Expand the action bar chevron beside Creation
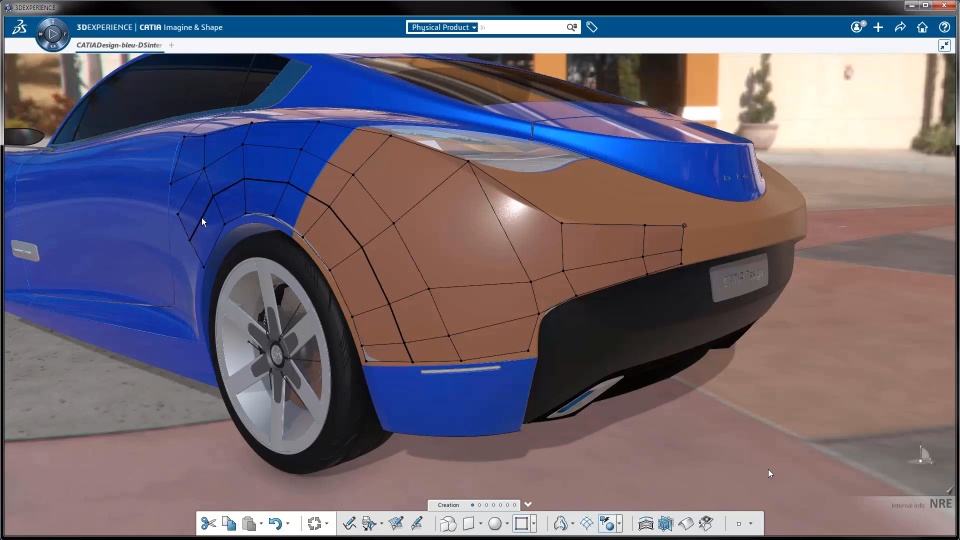The height and width of the screenshot is (540, 960). tap(528, 505)
